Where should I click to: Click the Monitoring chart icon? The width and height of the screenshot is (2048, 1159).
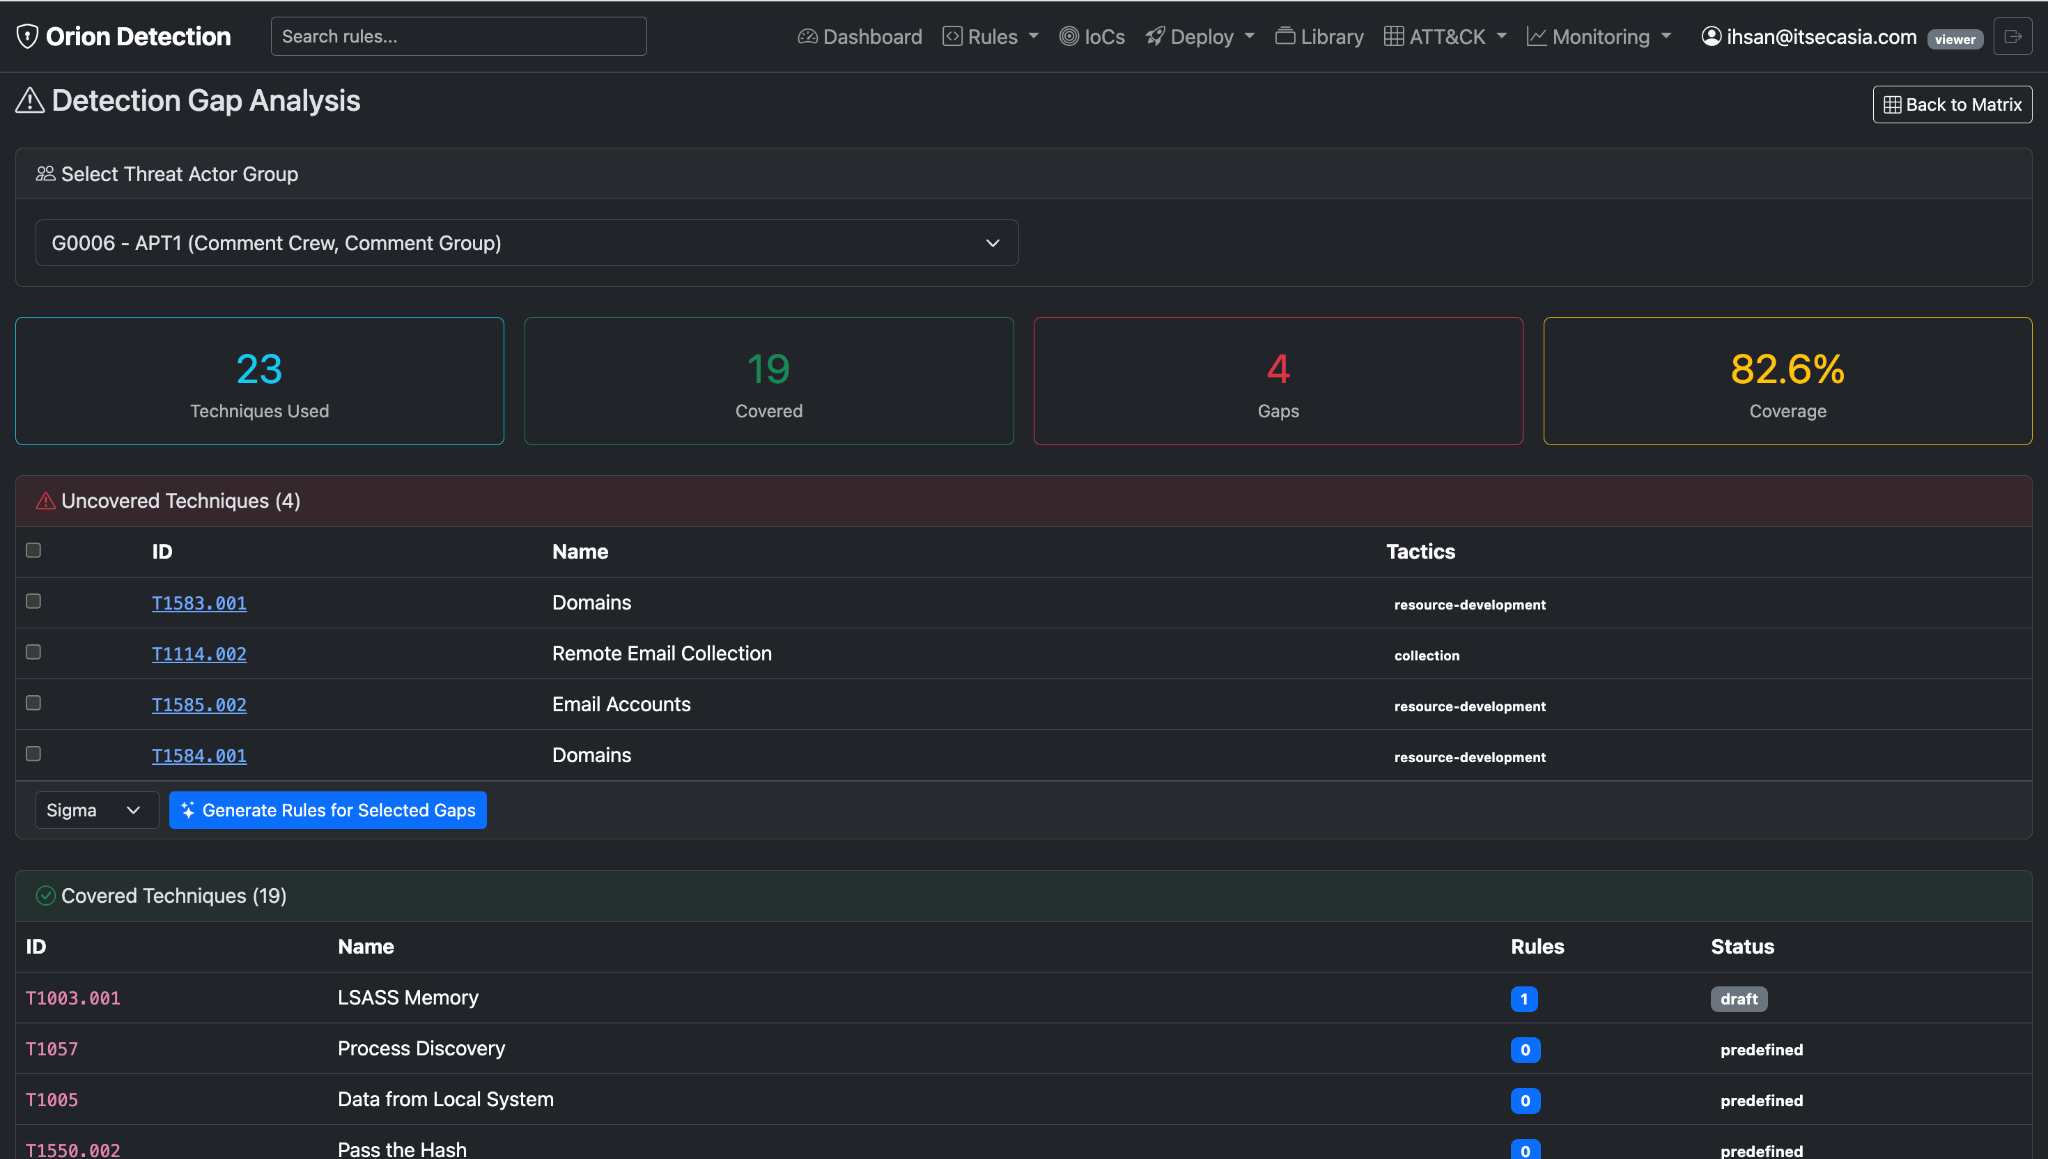tap(1537, 37)
